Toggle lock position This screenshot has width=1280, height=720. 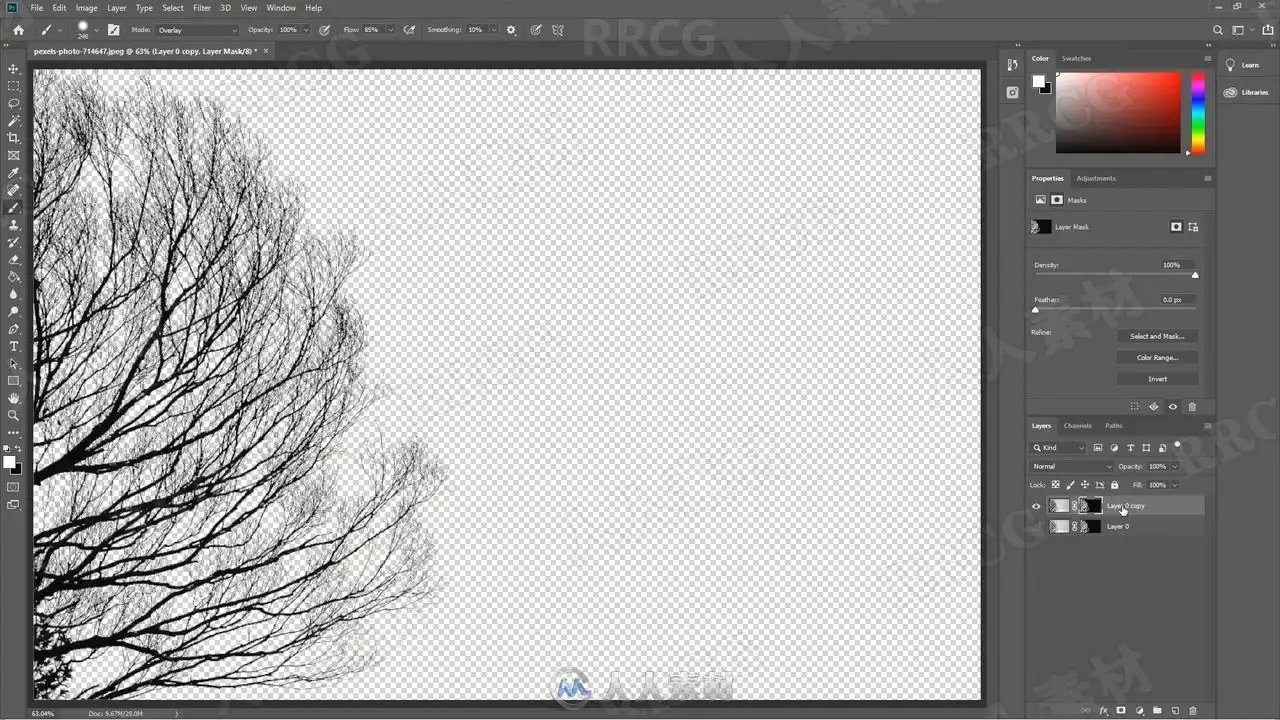point(1084,485)
